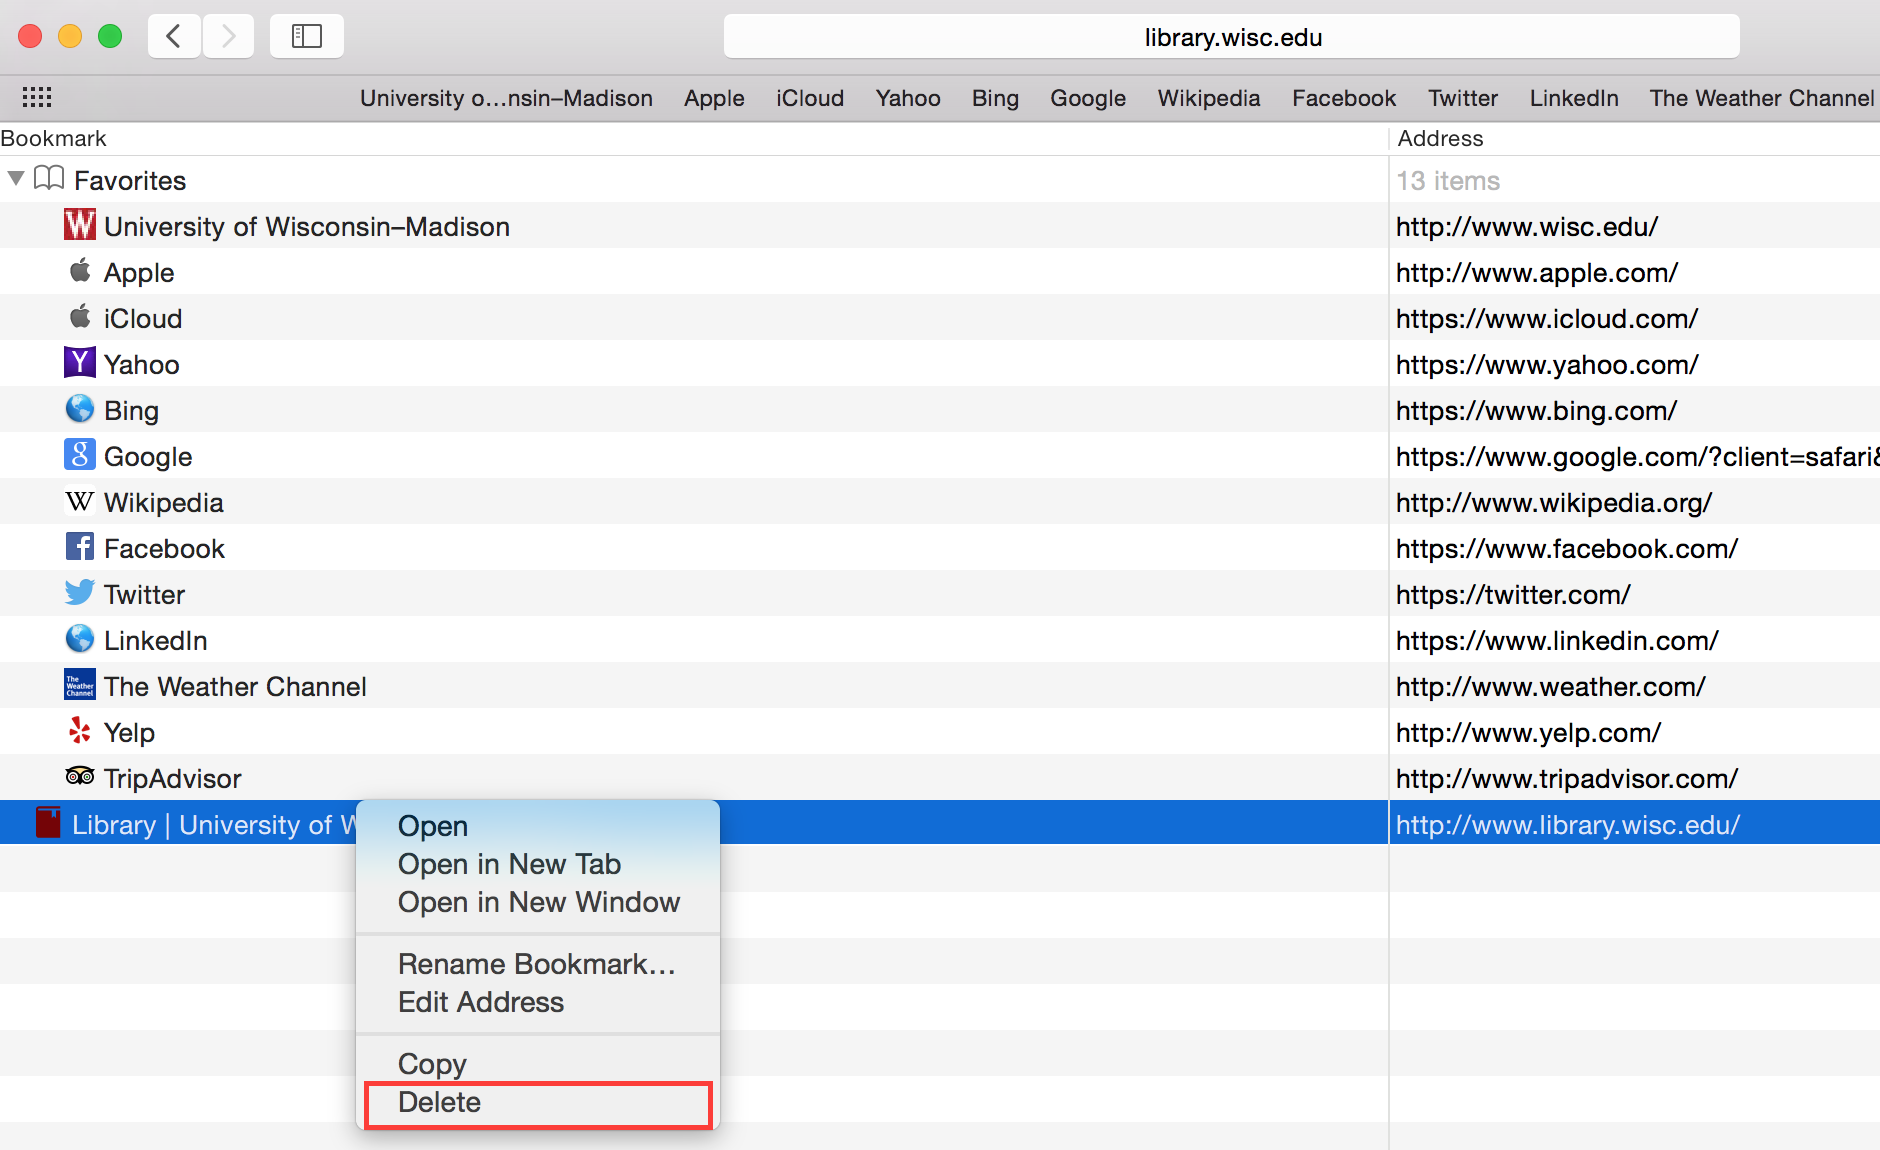Select the TripAdvisor bookmark name
Viewport: 1880px width, 1150px height.
point(173,779)
